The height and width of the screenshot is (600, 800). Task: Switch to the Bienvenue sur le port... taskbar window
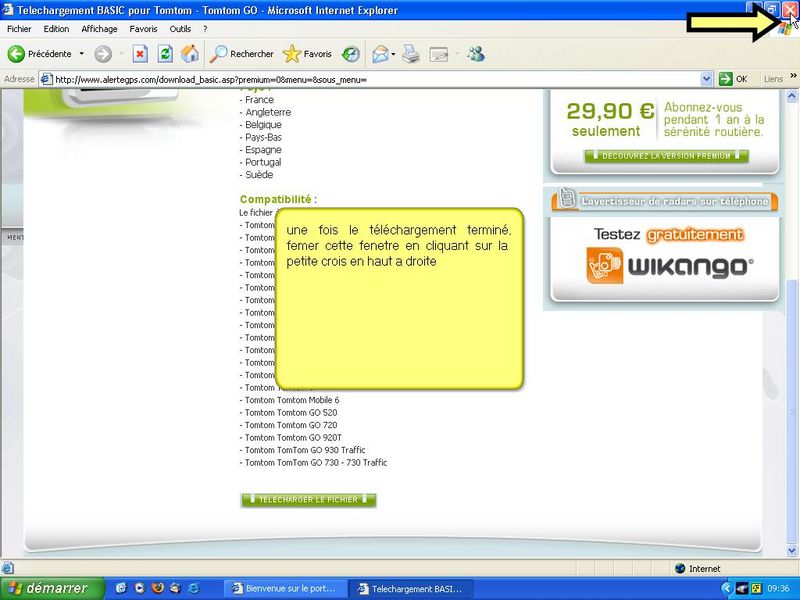(x=285, y=589)
